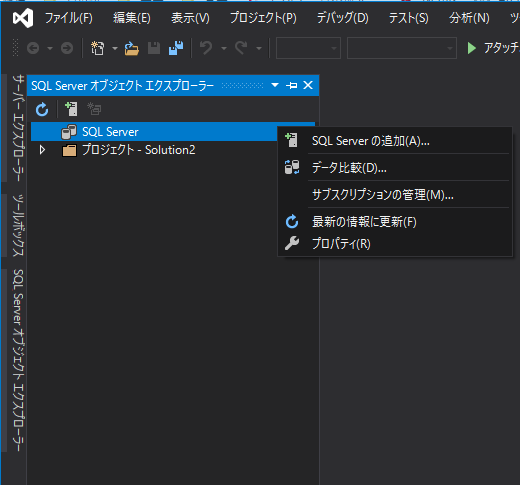Choose SQL Server の追加(A)... from context menu

point(395,141)
